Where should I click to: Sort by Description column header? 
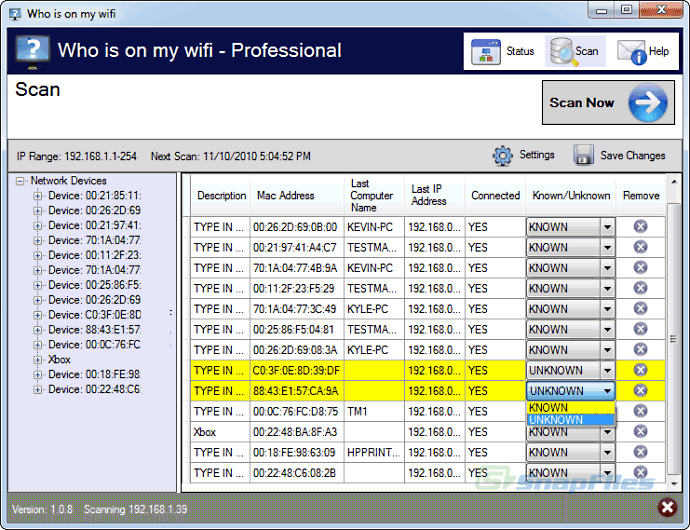[x=221, y=195]
